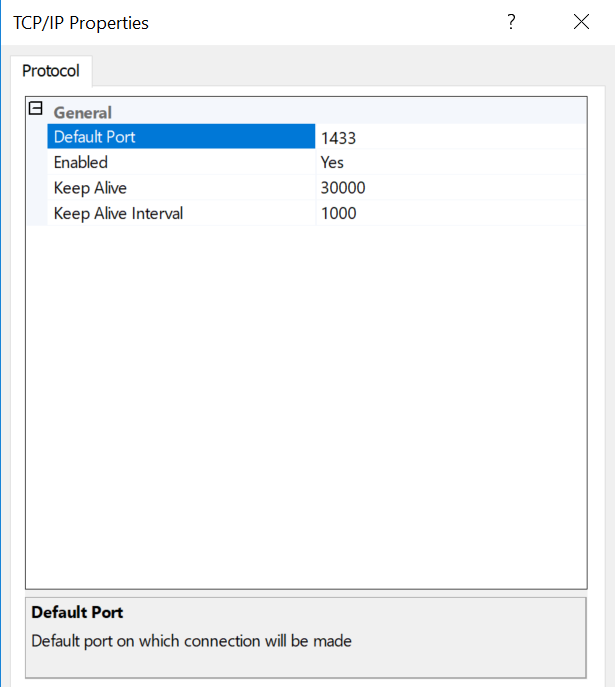Select the General category header
This screenshot has width=615, height=687.
(83, 113)
